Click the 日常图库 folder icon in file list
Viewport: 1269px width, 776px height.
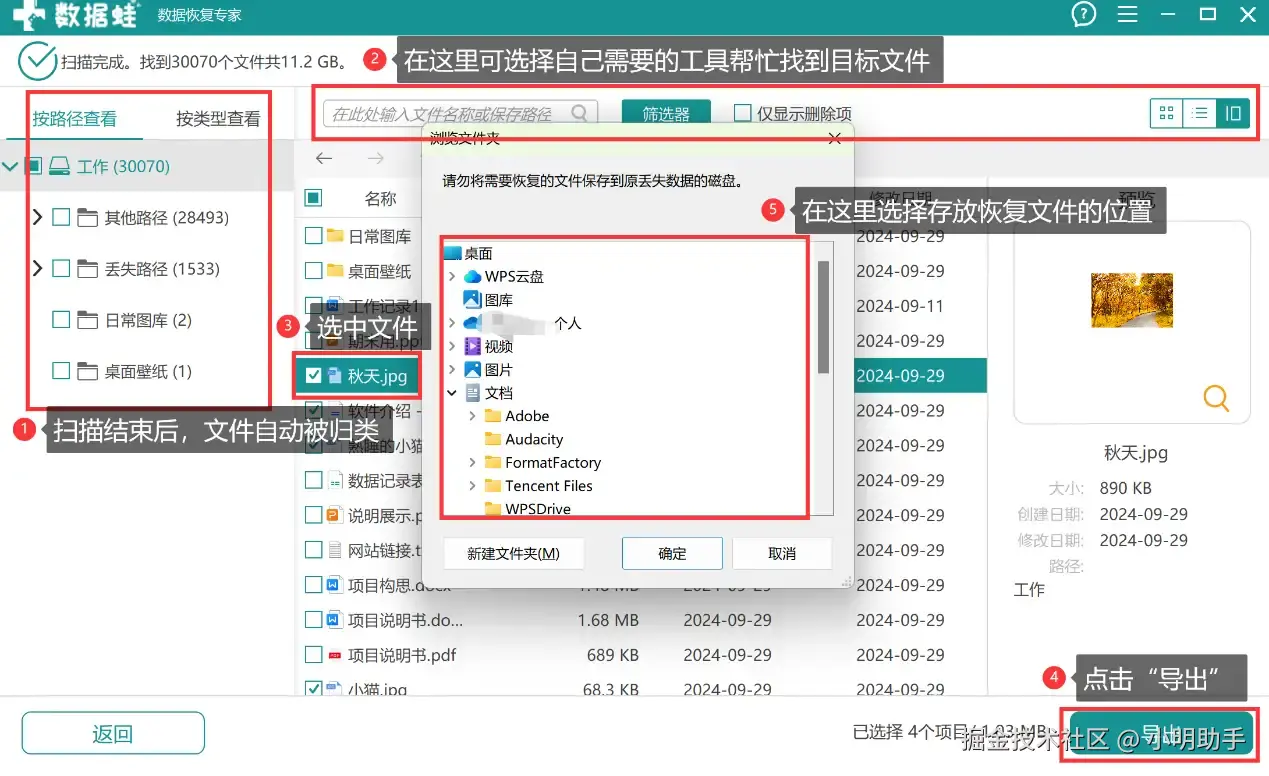336,236
